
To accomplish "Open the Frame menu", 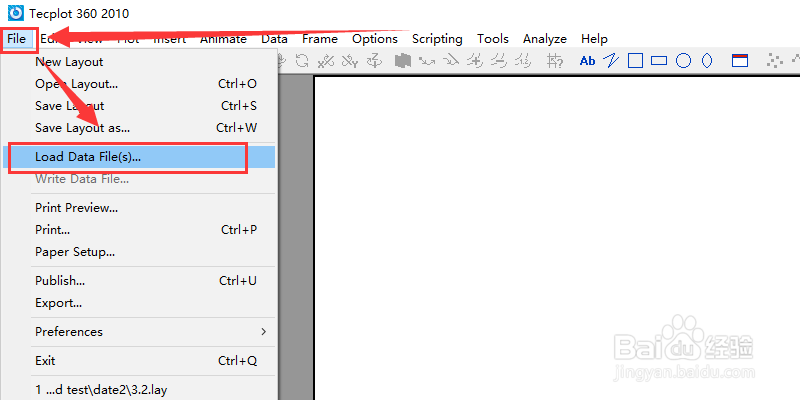I will pos(320,39).
